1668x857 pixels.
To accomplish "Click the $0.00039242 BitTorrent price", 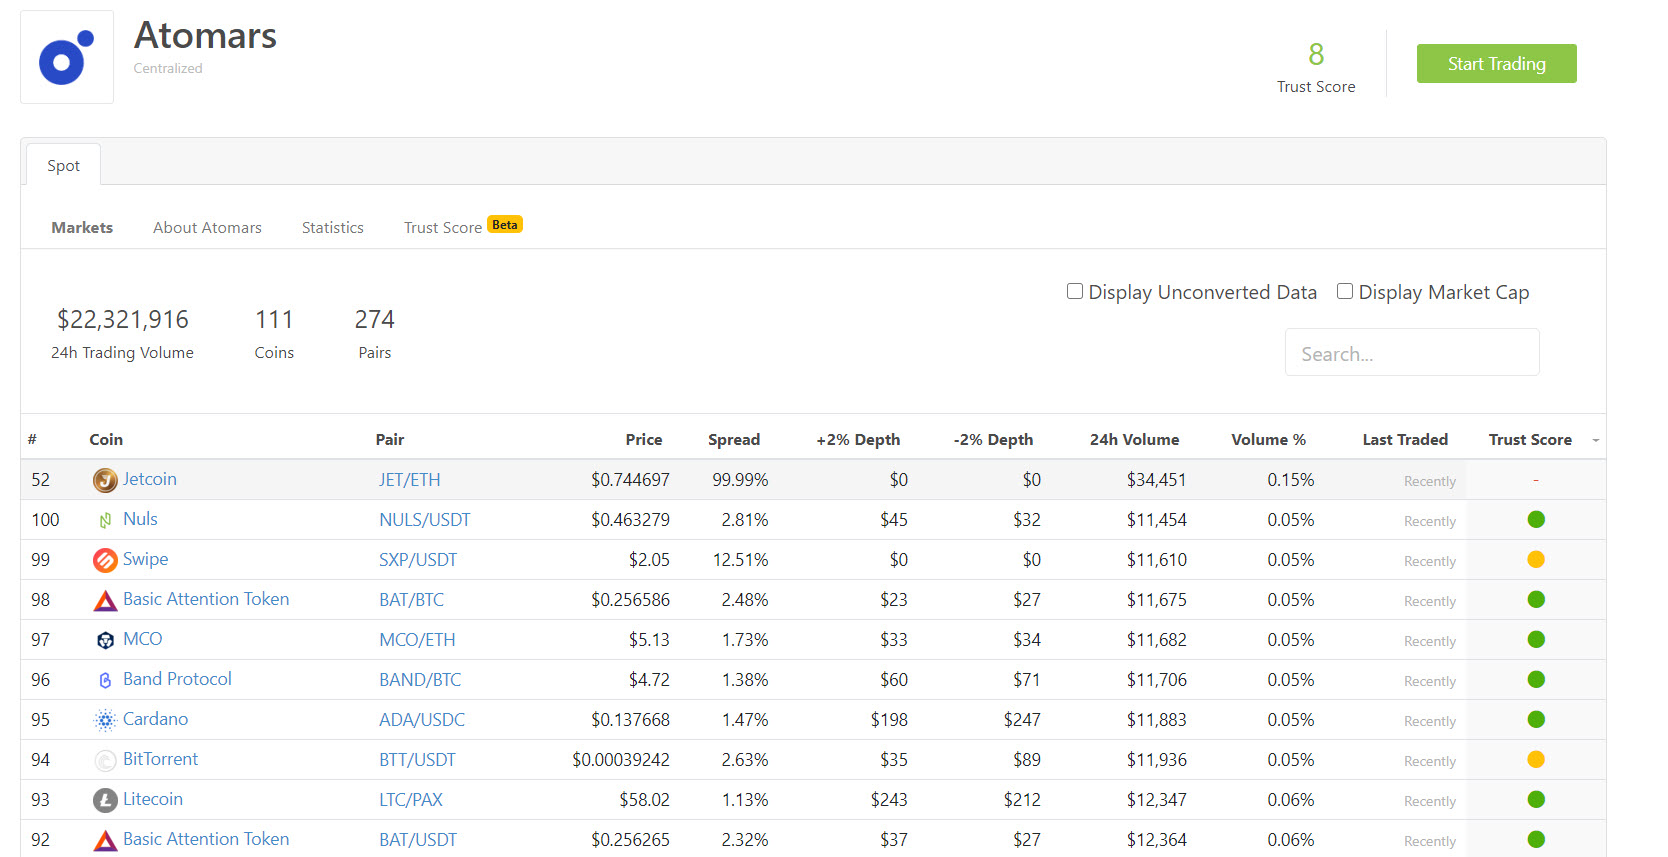I will (621, 760).
